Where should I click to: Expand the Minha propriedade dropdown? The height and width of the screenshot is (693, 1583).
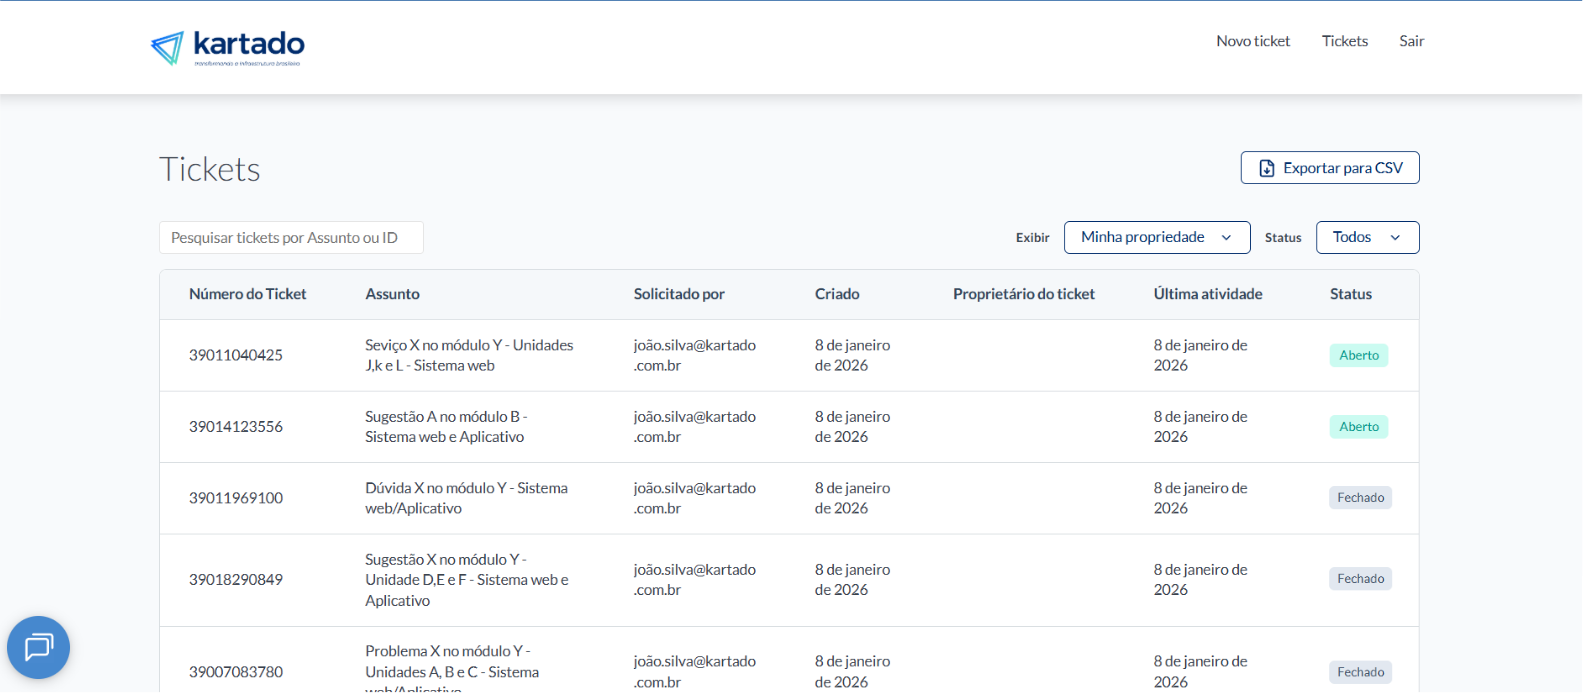click(1156, 237)
